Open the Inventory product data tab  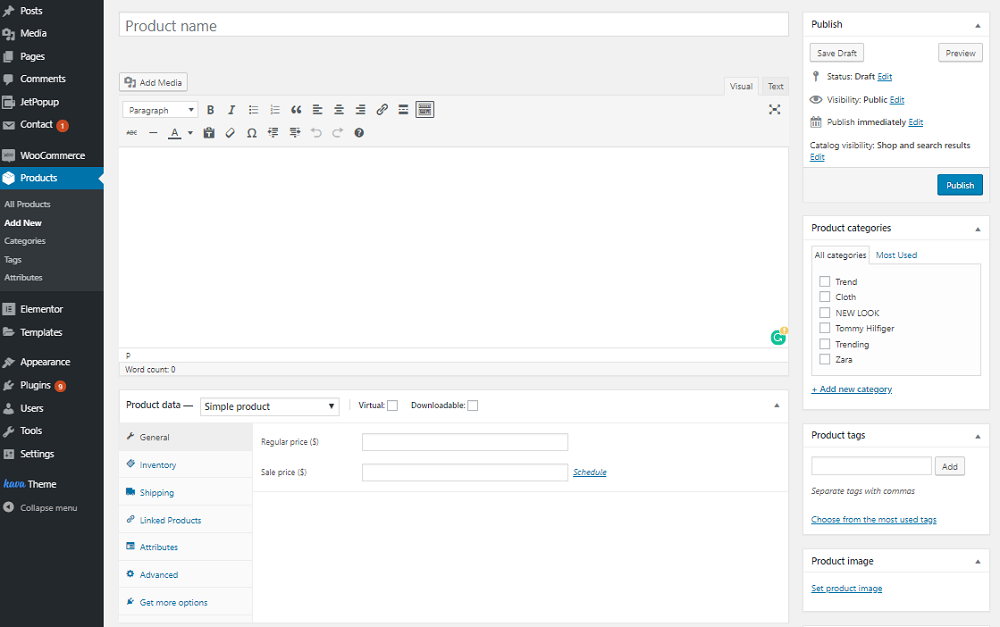point(158,465)
